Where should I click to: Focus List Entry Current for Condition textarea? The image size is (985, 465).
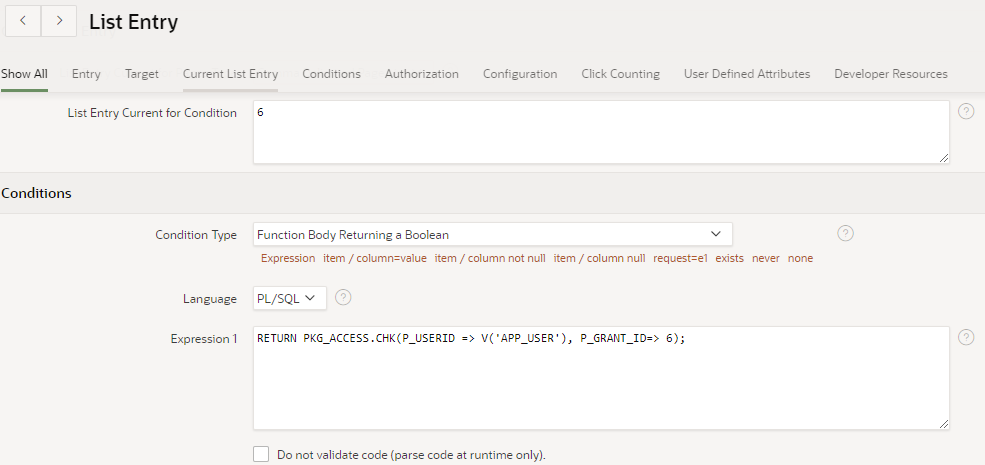click(601, 133)
